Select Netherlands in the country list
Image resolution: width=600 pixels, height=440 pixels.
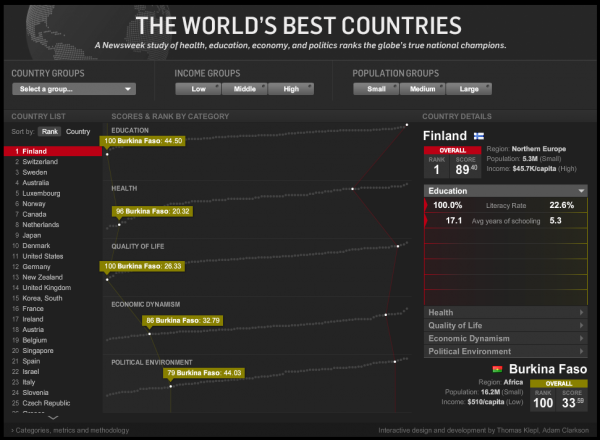pyautogui.click(x=53, y=225)
